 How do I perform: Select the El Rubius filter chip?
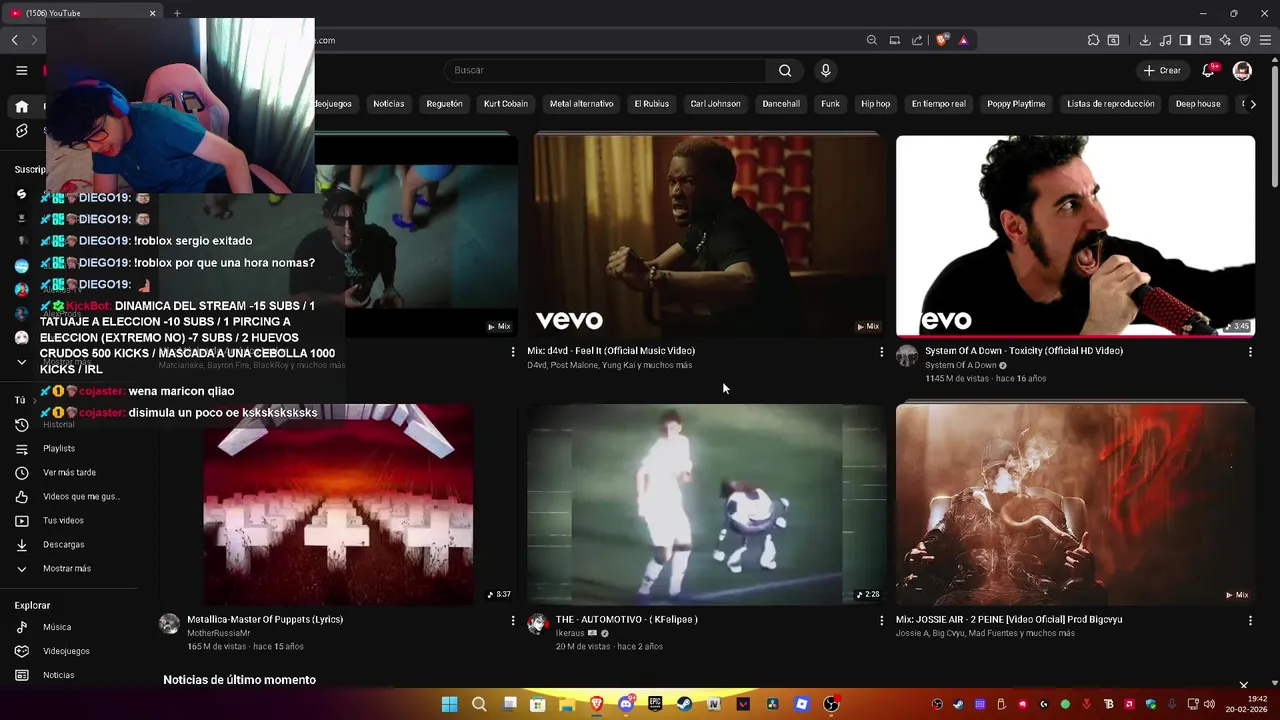coord(651,104)
